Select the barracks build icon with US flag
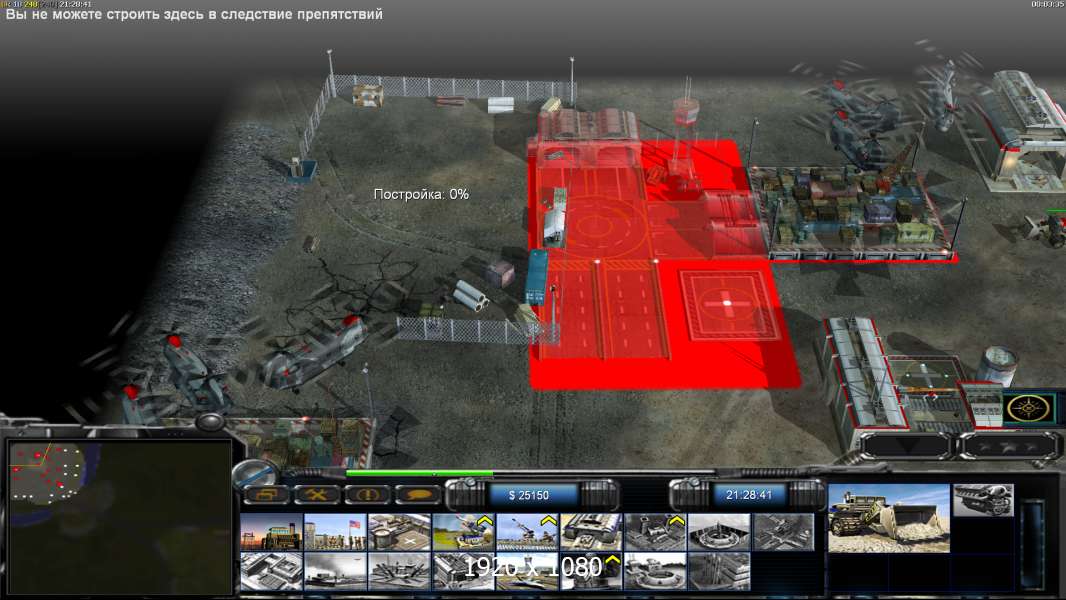This screenshot has height=600, width=1066. 335,532
